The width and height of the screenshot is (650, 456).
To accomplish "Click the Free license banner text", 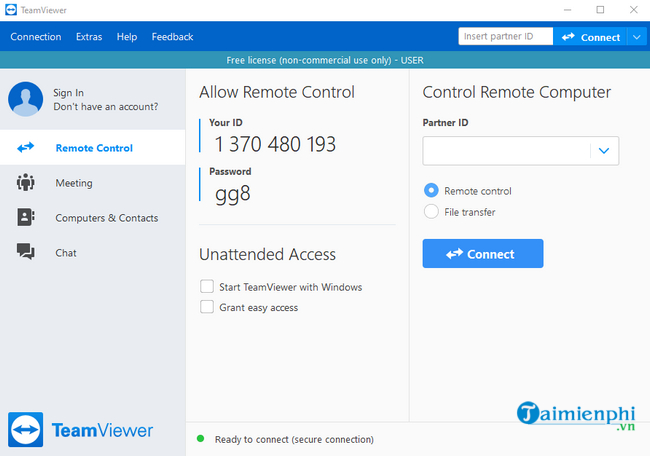I will 325,61.
